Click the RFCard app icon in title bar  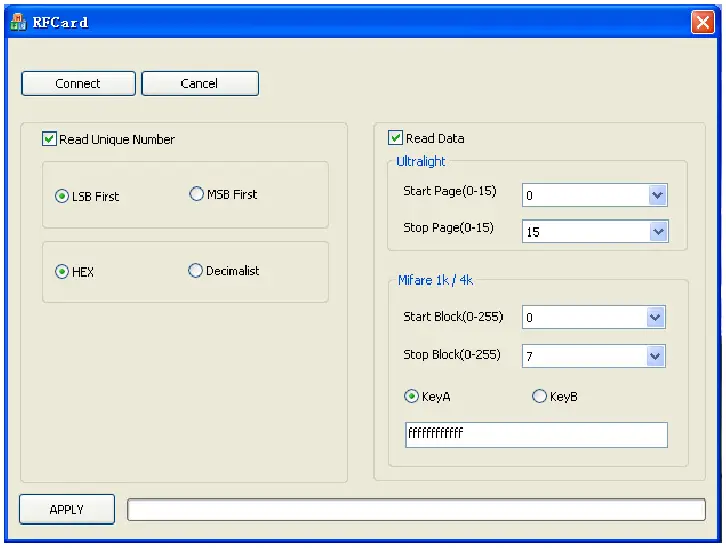[19, 22]
